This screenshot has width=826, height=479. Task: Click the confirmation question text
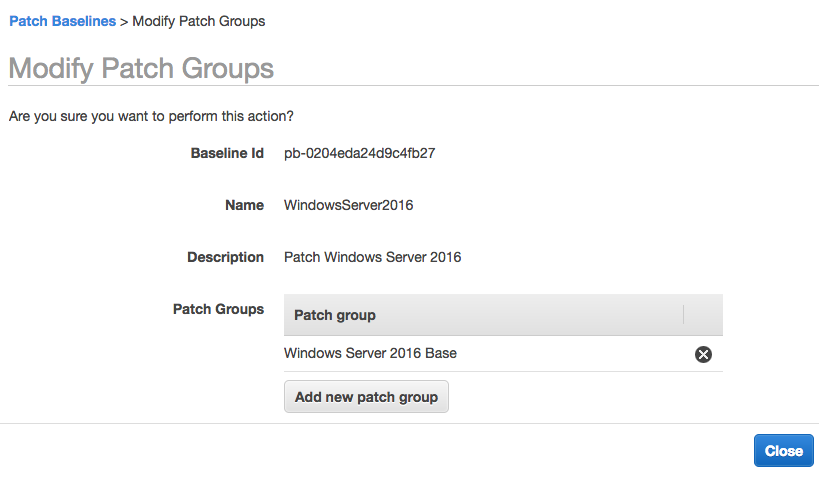click(x=151, y=116)
